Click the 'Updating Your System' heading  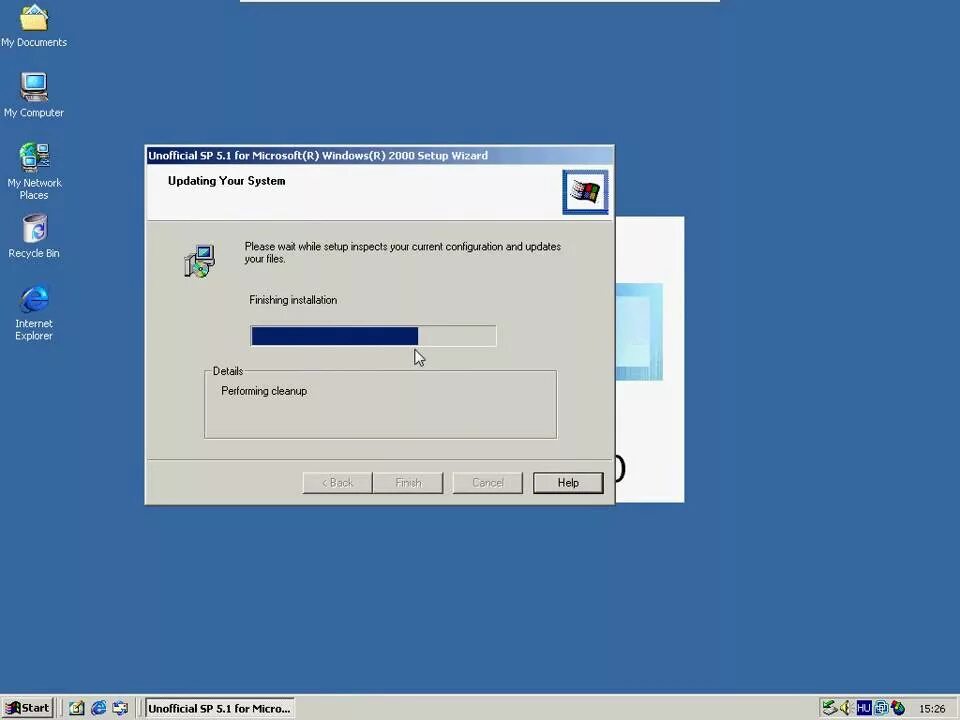coord(227,181)
